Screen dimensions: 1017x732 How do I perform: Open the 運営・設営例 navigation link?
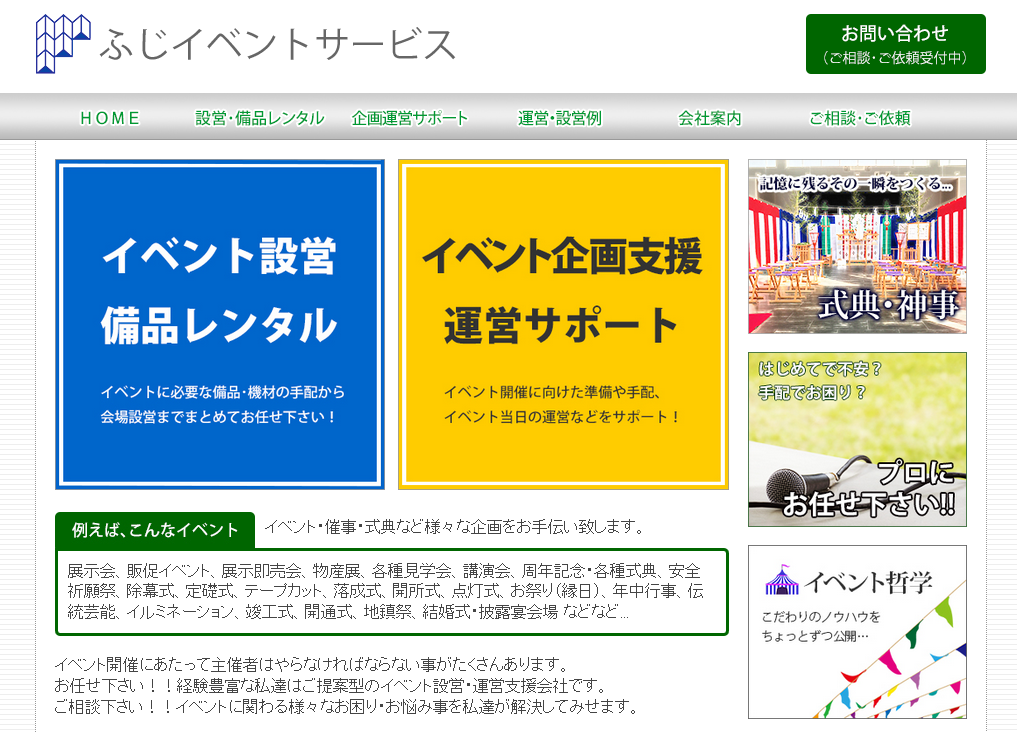pyautogui.click(x=558, y=117)
